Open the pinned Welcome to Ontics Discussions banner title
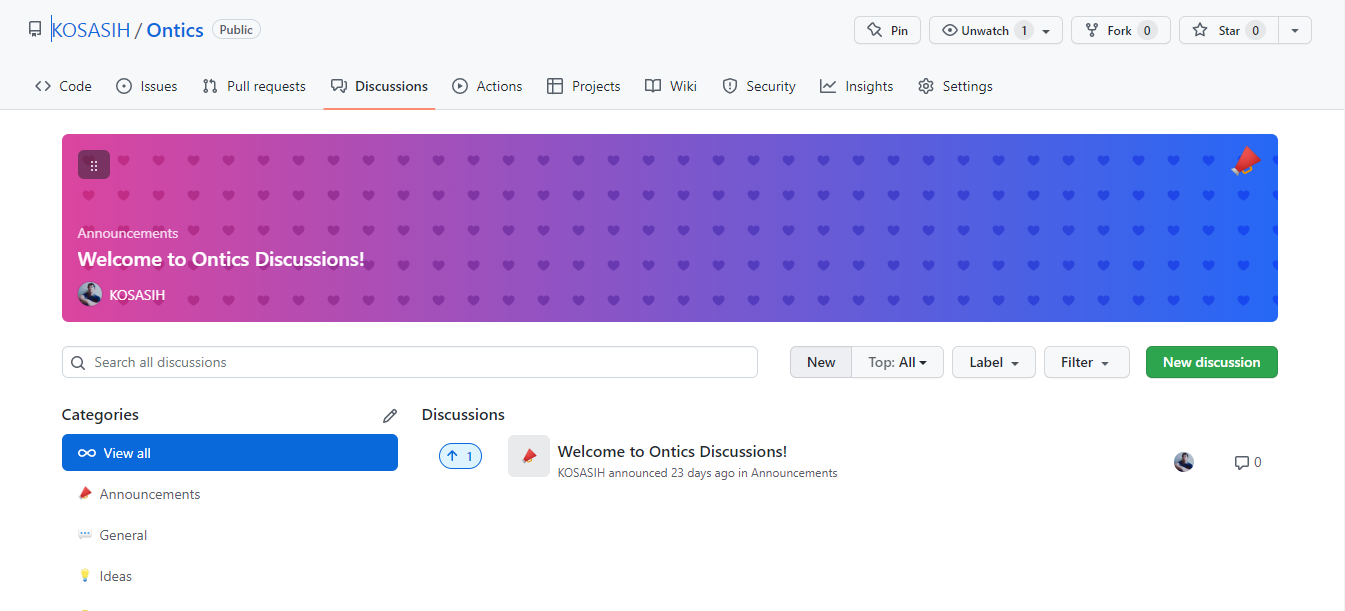 pos(221,260)
